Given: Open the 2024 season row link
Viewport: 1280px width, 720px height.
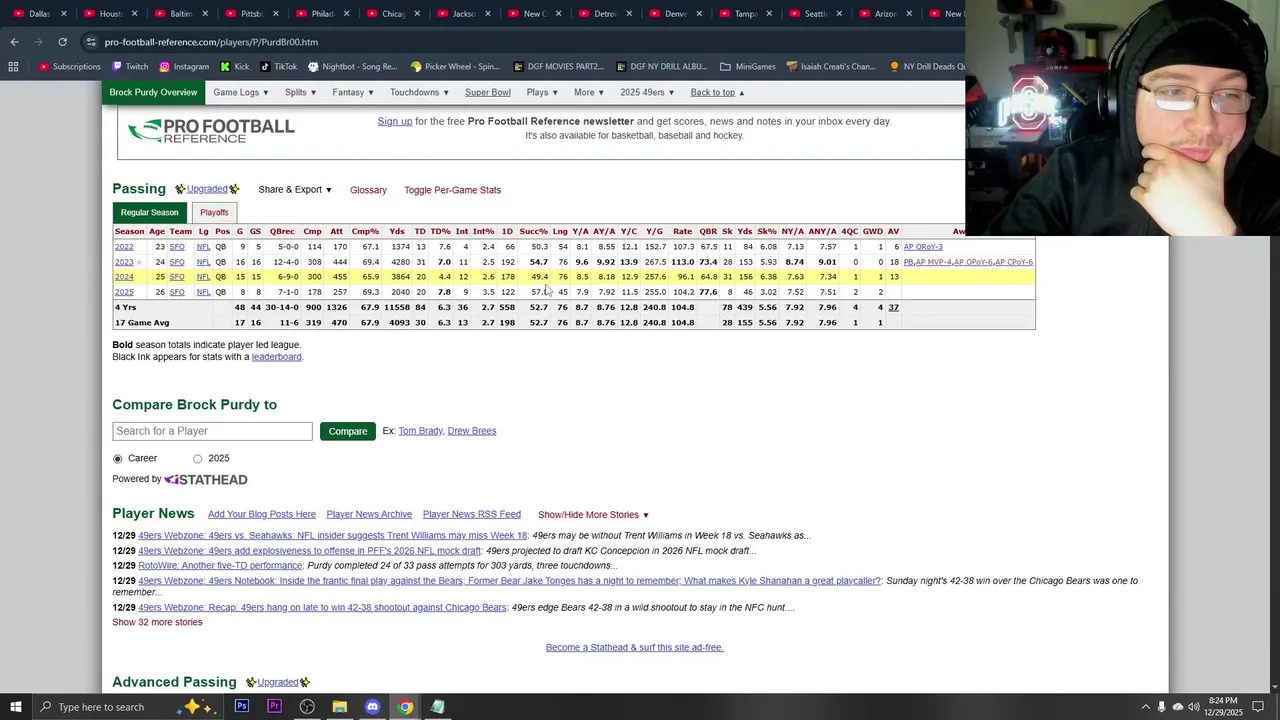Looking at the screenshot, I should (124, 277).
